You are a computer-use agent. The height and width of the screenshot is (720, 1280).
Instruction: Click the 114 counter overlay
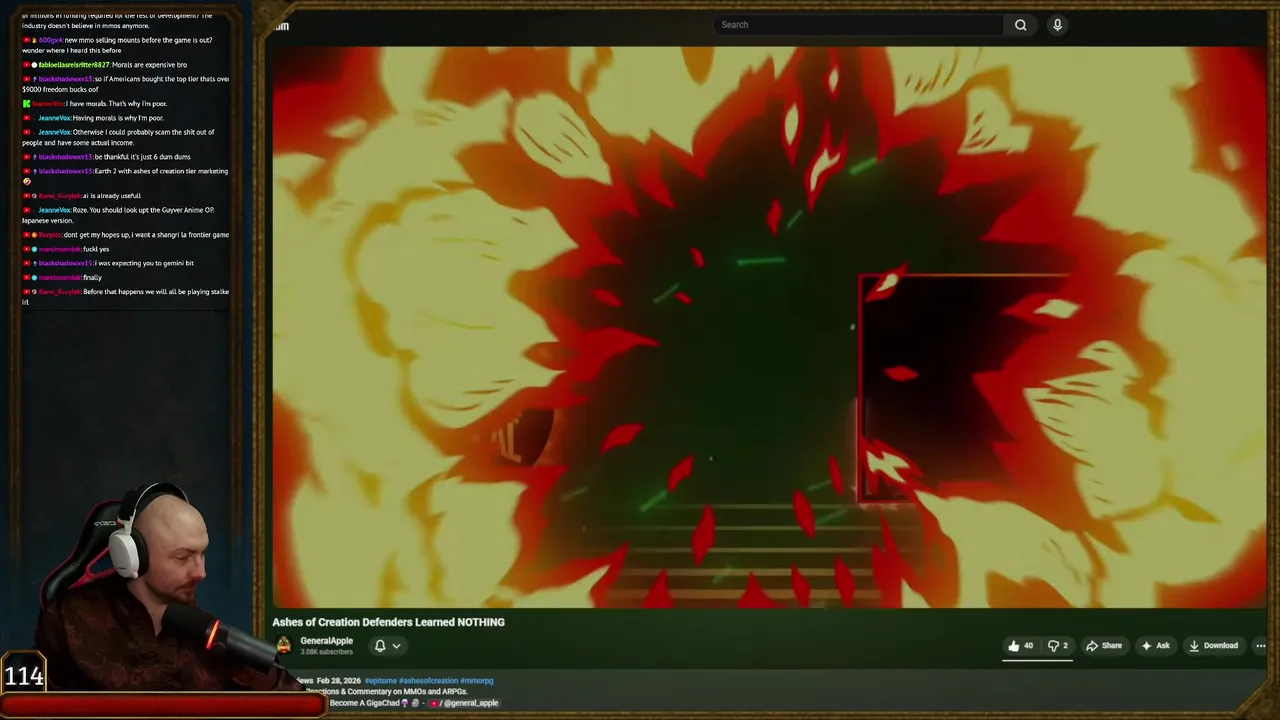pos(24,676)
